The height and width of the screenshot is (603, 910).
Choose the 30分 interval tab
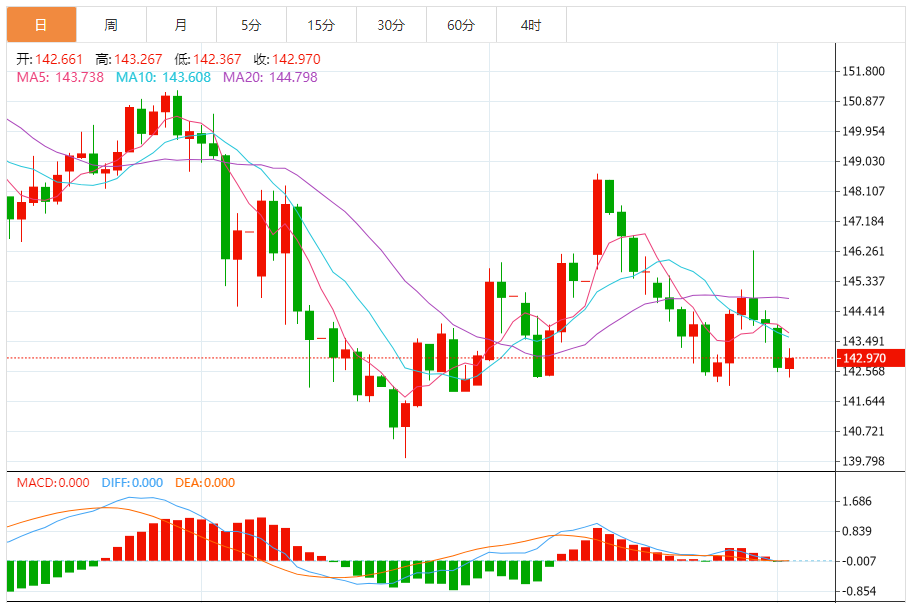point(391,25)
